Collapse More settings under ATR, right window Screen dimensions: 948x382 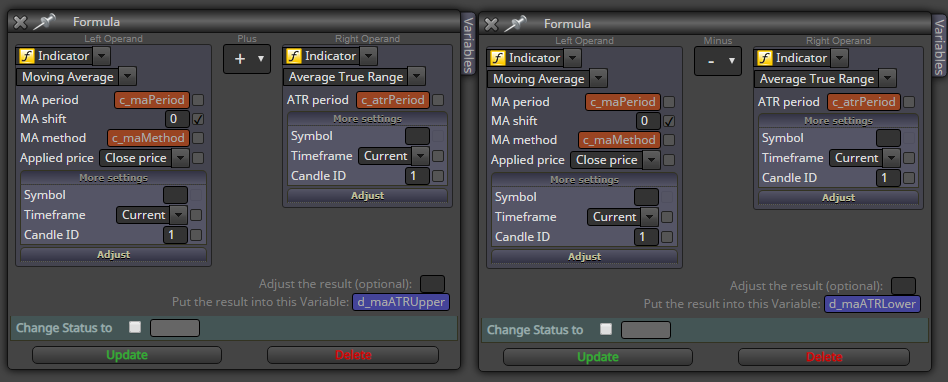(839, 120)
